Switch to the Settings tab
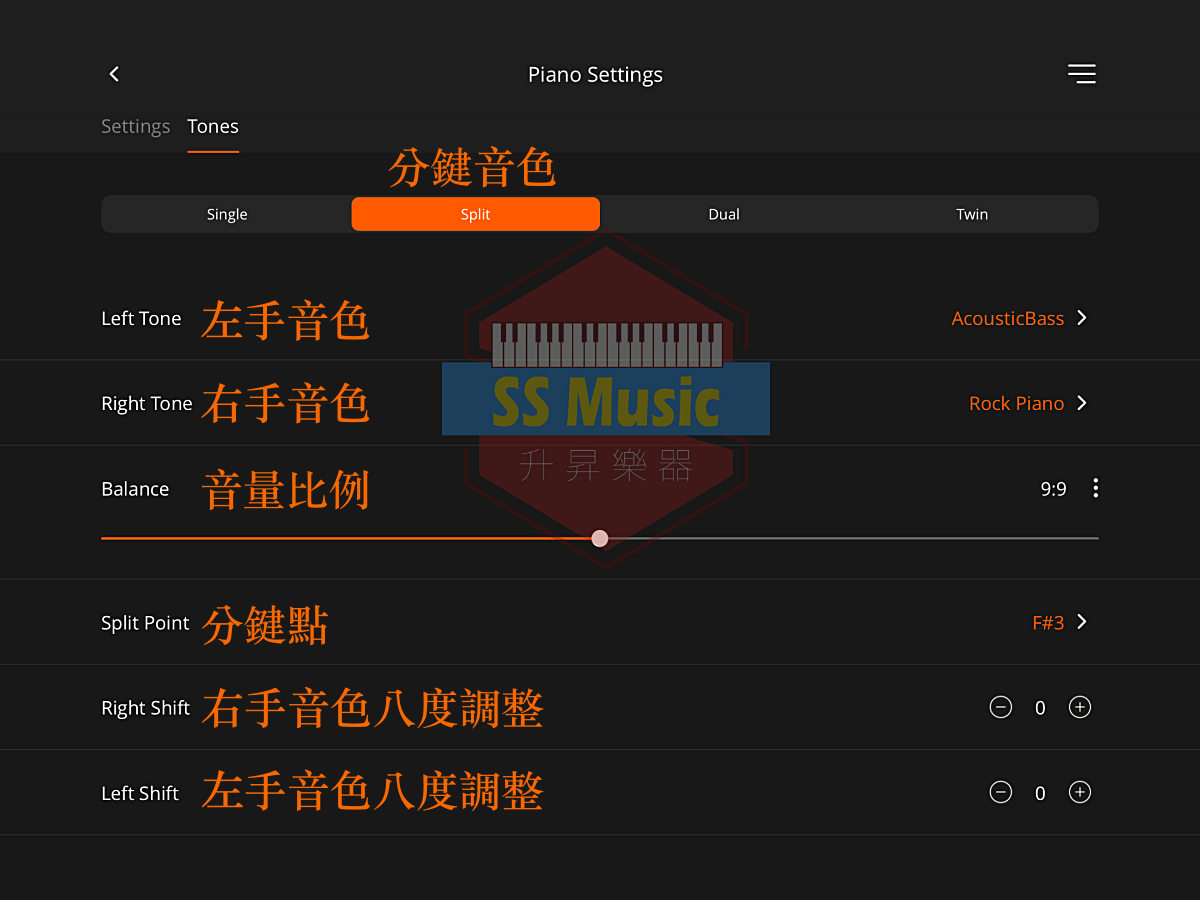1200x900 pixels. pyautogui.click(x=136, y=126)
